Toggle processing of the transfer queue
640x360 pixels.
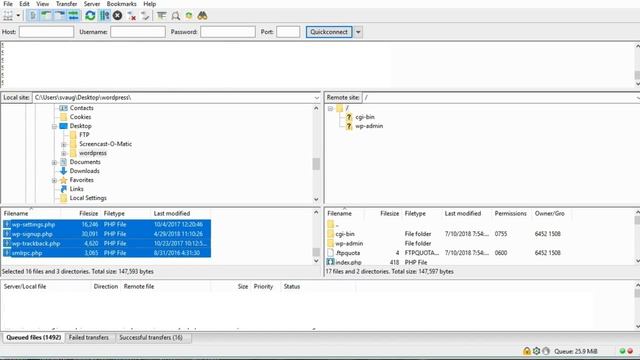point(104,16)
